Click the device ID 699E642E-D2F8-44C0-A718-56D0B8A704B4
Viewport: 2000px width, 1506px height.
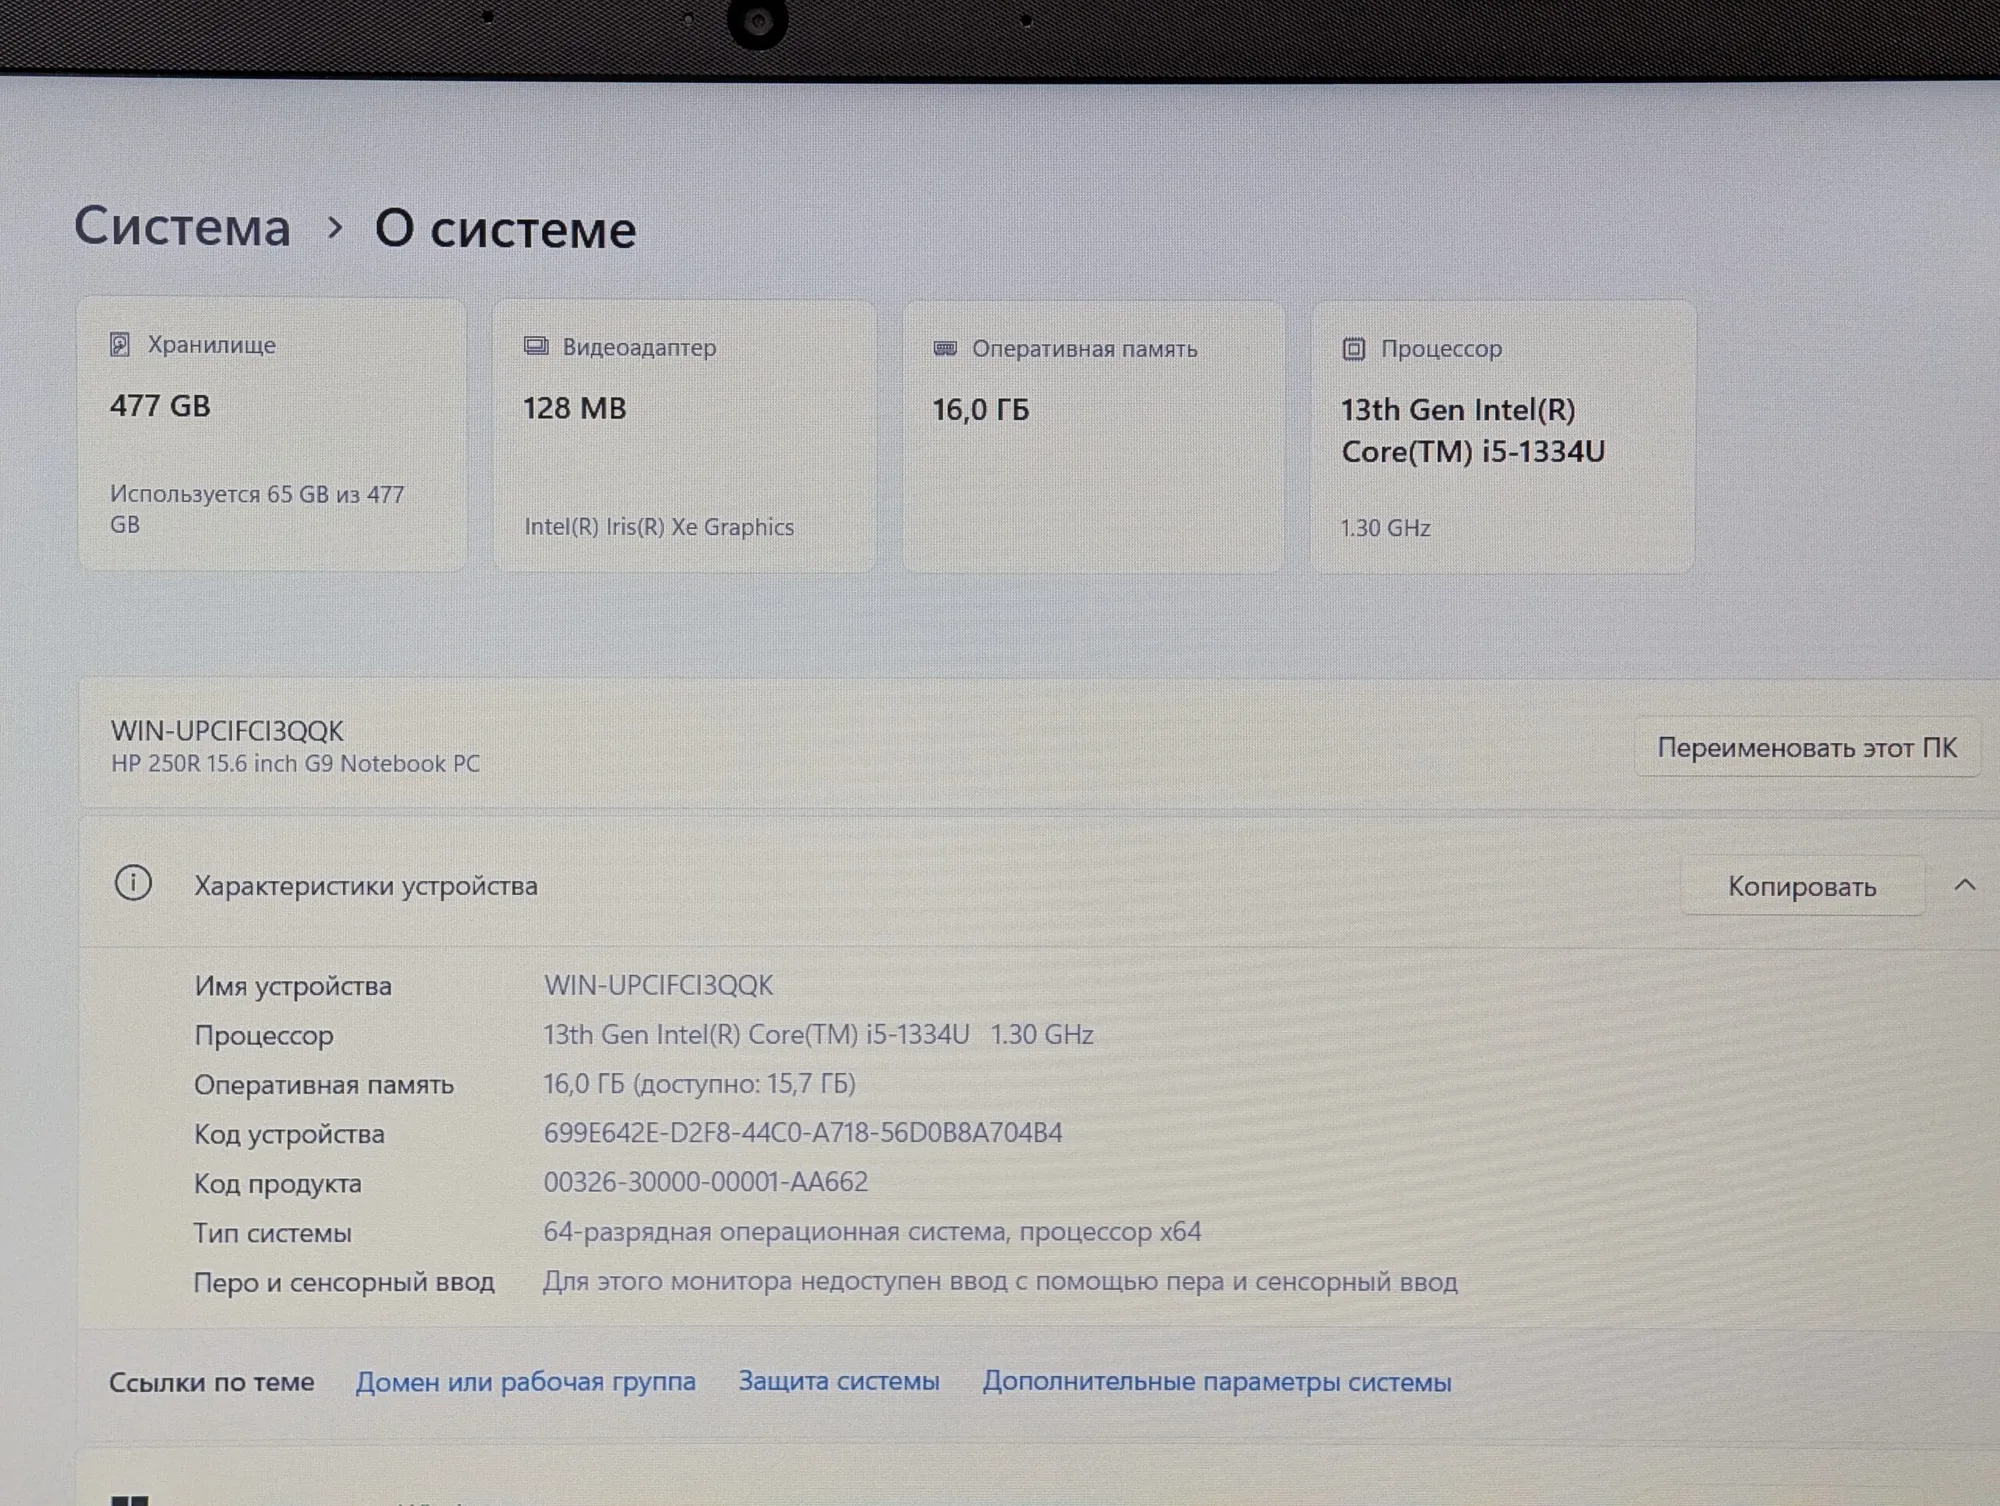pos(803,1133)
